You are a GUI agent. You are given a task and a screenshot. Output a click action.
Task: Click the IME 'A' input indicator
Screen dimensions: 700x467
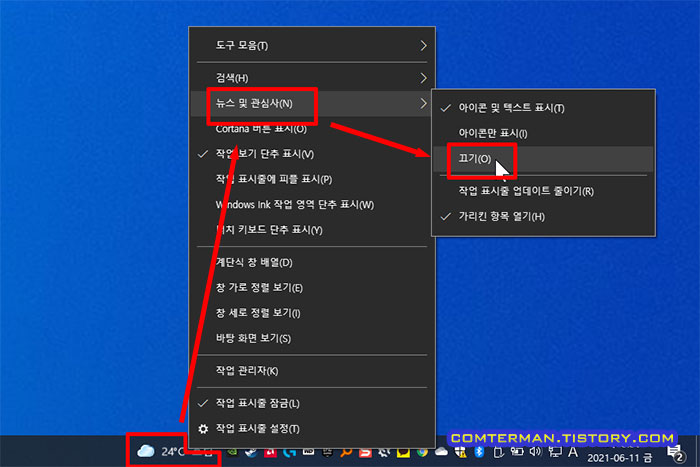pos(573,452)
